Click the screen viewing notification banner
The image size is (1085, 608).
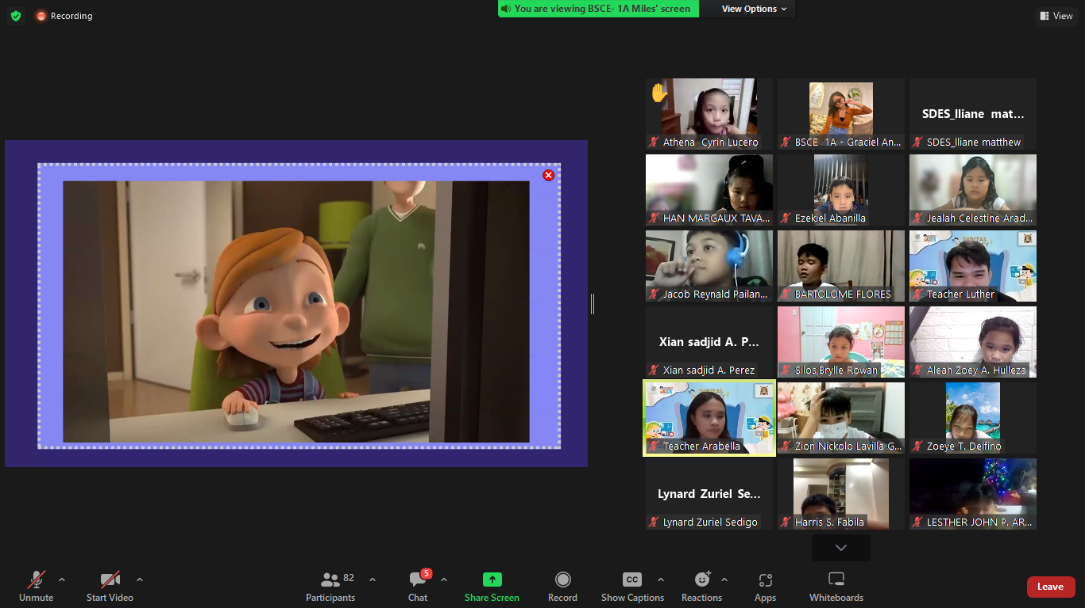(x=599, y=9)
